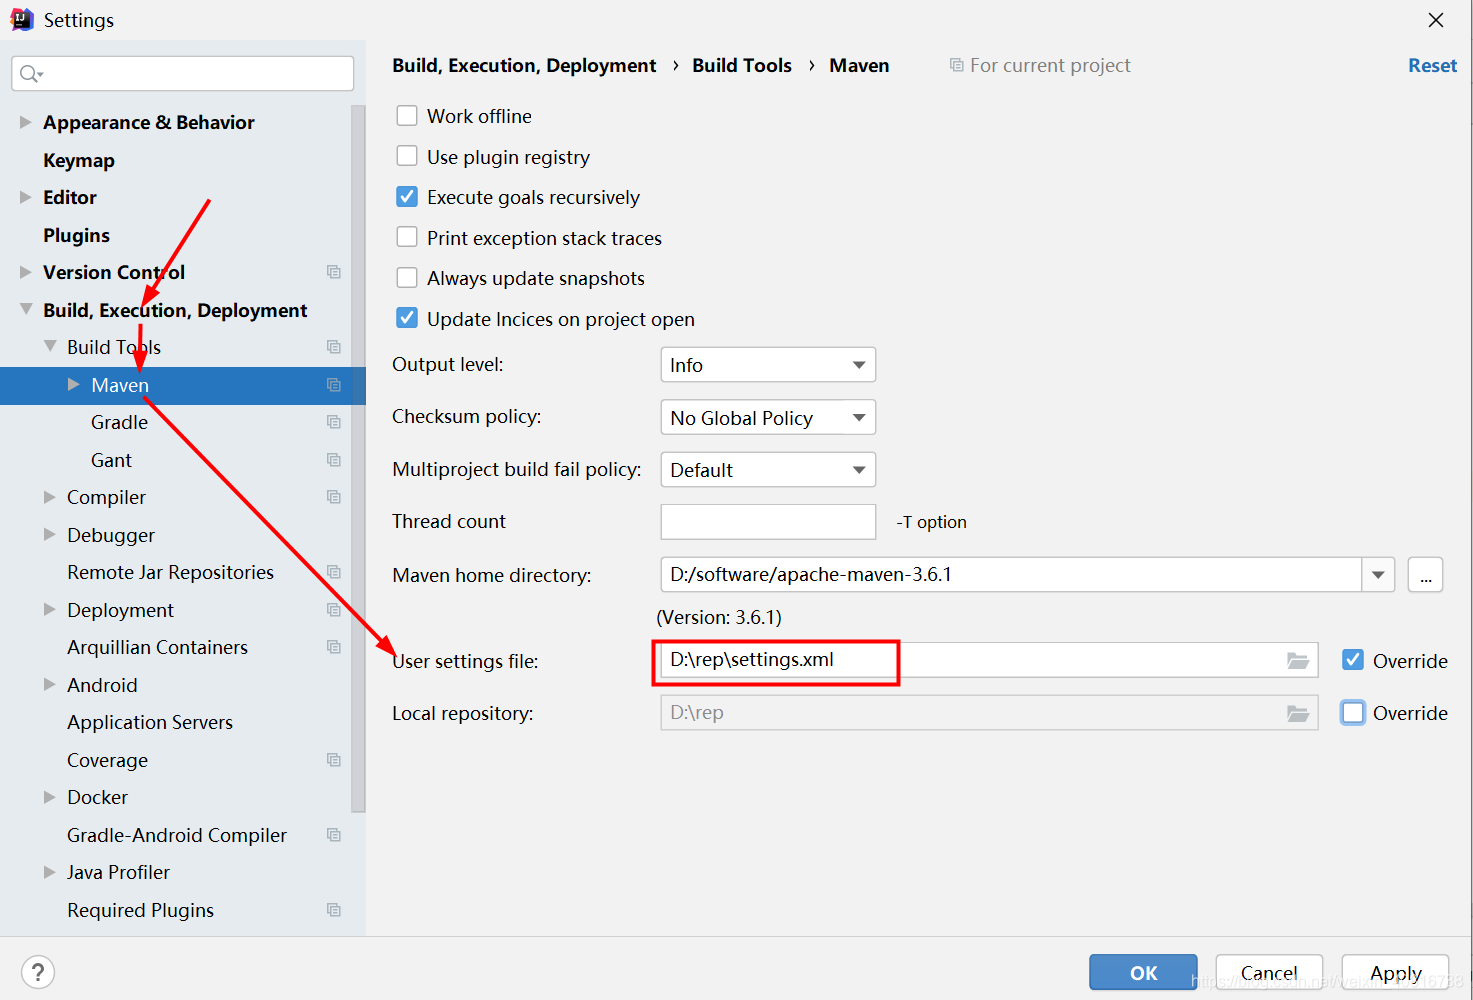Expand the Compiler node
The width and height of the screenshot is (1473, 1000).
[50, 497]
